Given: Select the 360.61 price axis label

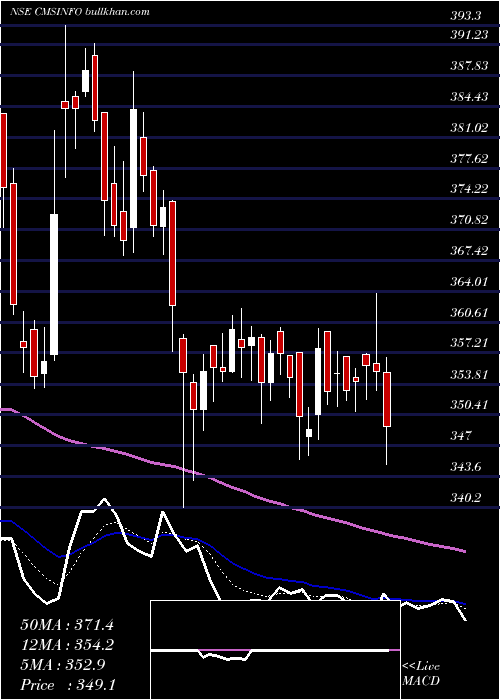Looking at the screenshot, I should tap(469, 312).
